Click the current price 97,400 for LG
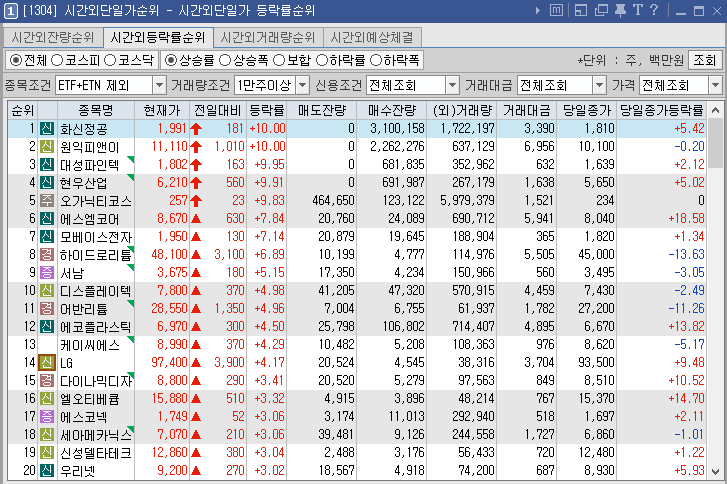This screenshot has height=484, width=727. [x=169, y=363]
